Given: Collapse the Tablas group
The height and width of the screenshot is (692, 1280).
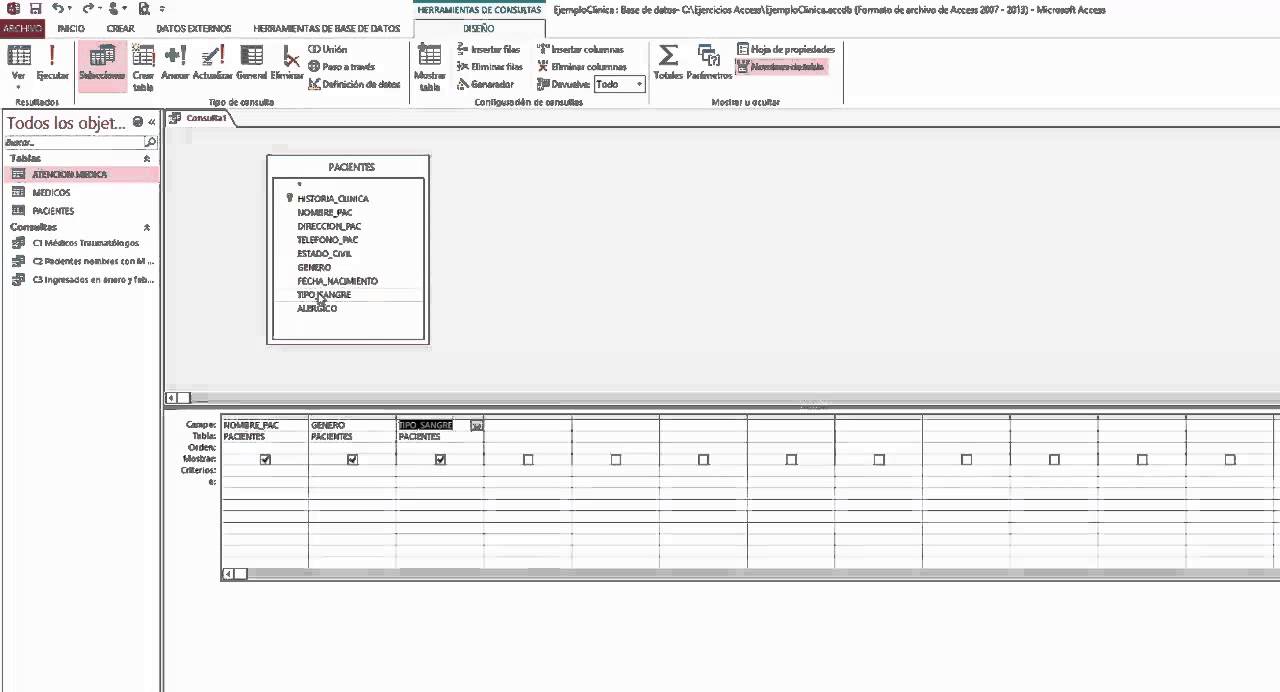Looking at the screenshot, I should point(147,158).
